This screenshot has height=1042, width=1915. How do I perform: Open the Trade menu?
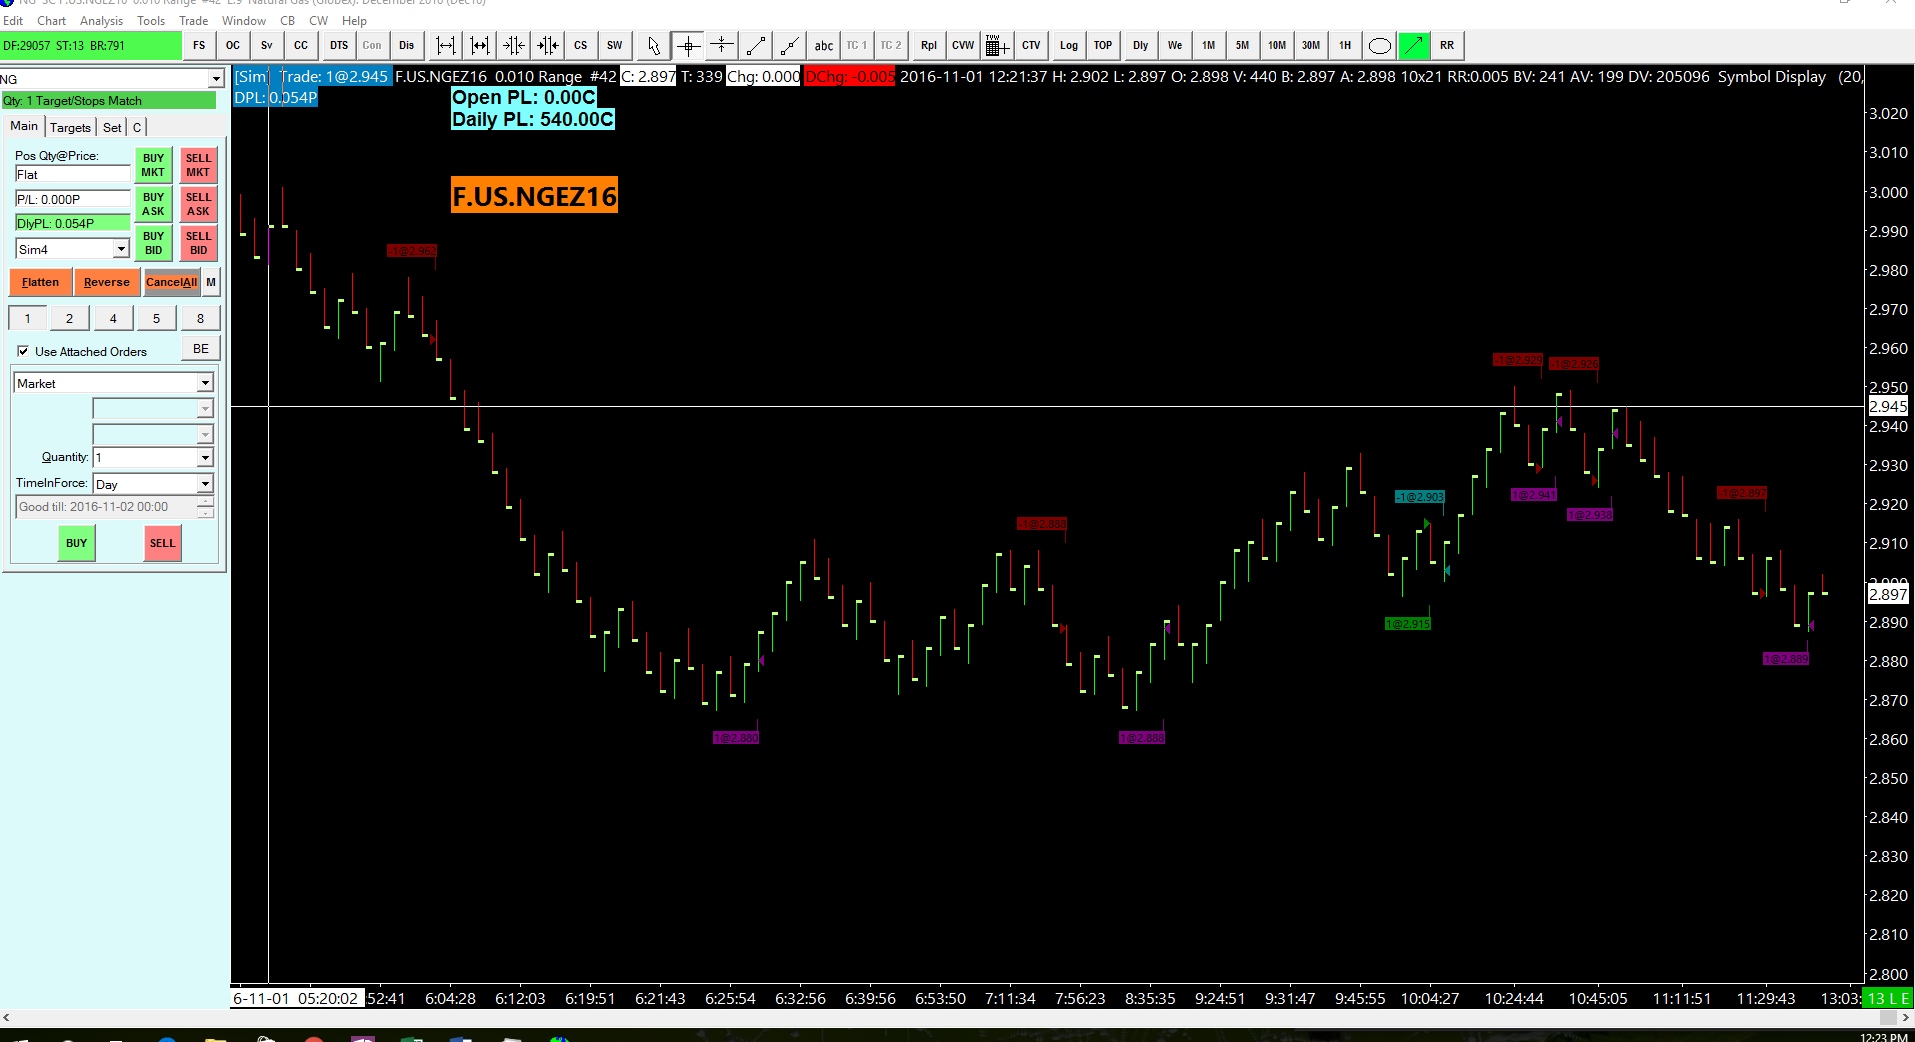point(193,20)
